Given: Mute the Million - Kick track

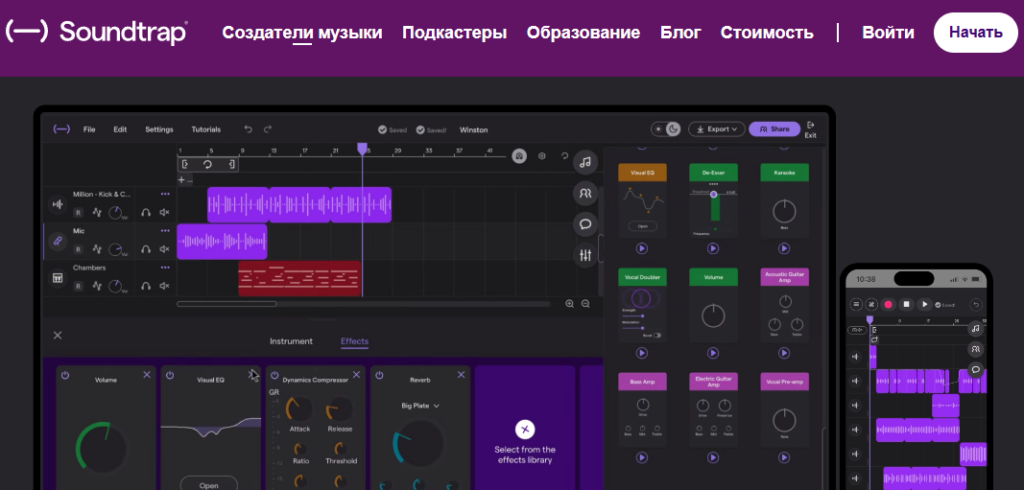Looking at the screenshot, I should (165, 212).
